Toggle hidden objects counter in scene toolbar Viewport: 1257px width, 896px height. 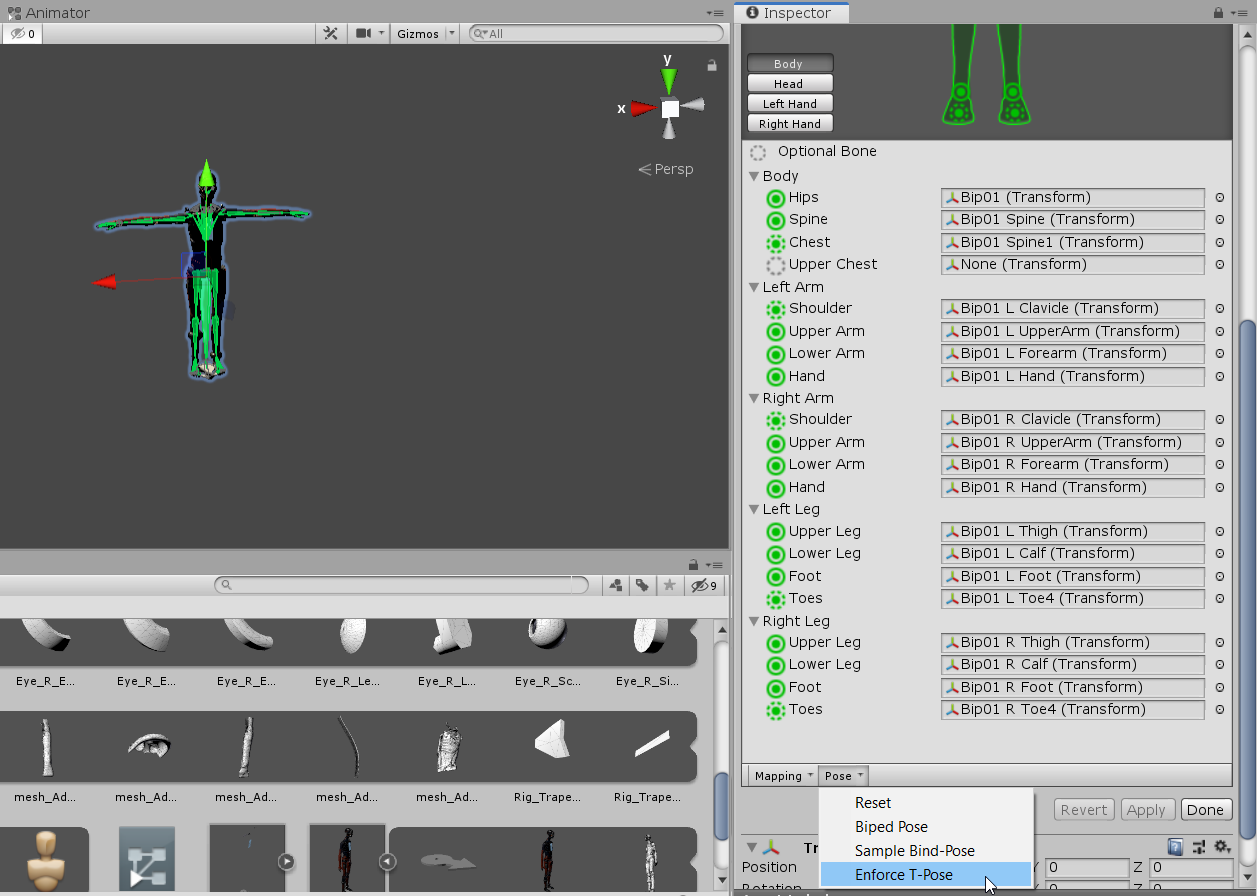pos(22,34)
